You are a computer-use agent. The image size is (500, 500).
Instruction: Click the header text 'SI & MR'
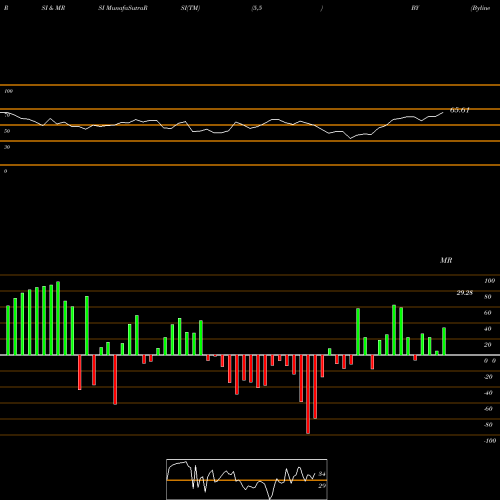pyautogui.click(x=53, y=8)
